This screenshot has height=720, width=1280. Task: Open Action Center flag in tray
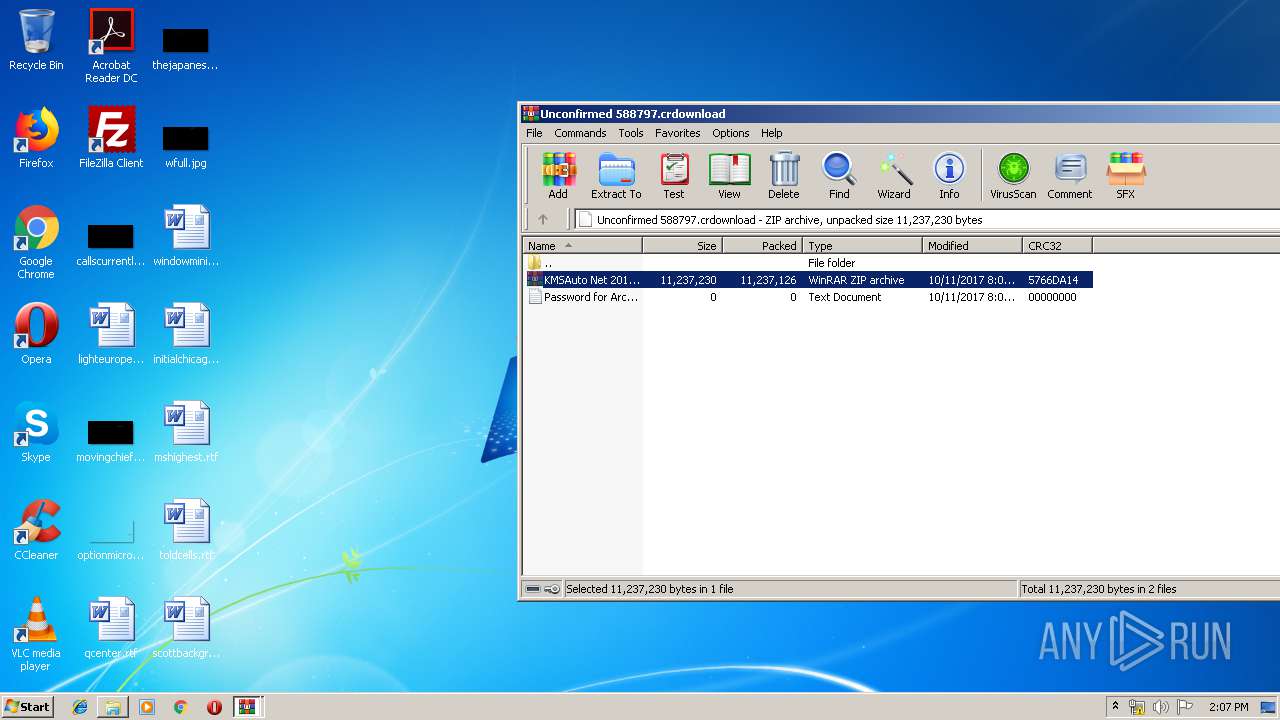coord(1185,707)
